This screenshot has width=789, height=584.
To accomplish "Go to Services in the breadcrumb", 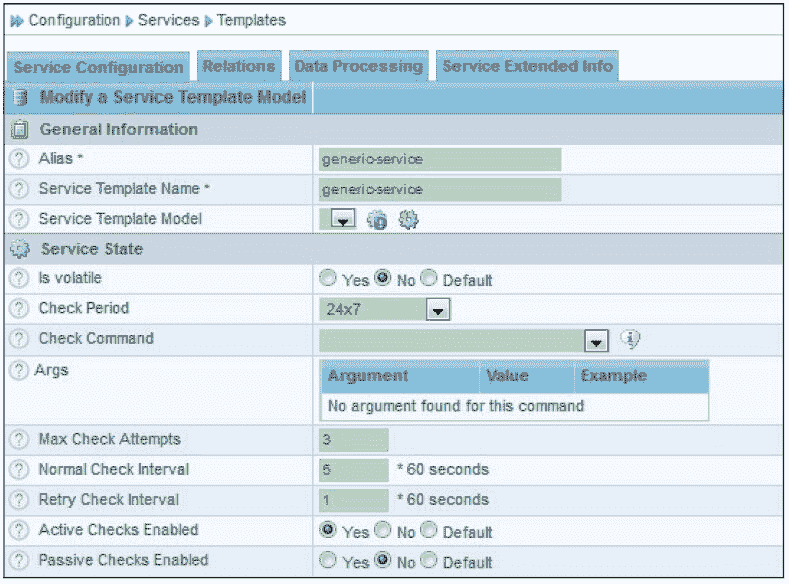I will pyautogui.click(x=168, y=20).
